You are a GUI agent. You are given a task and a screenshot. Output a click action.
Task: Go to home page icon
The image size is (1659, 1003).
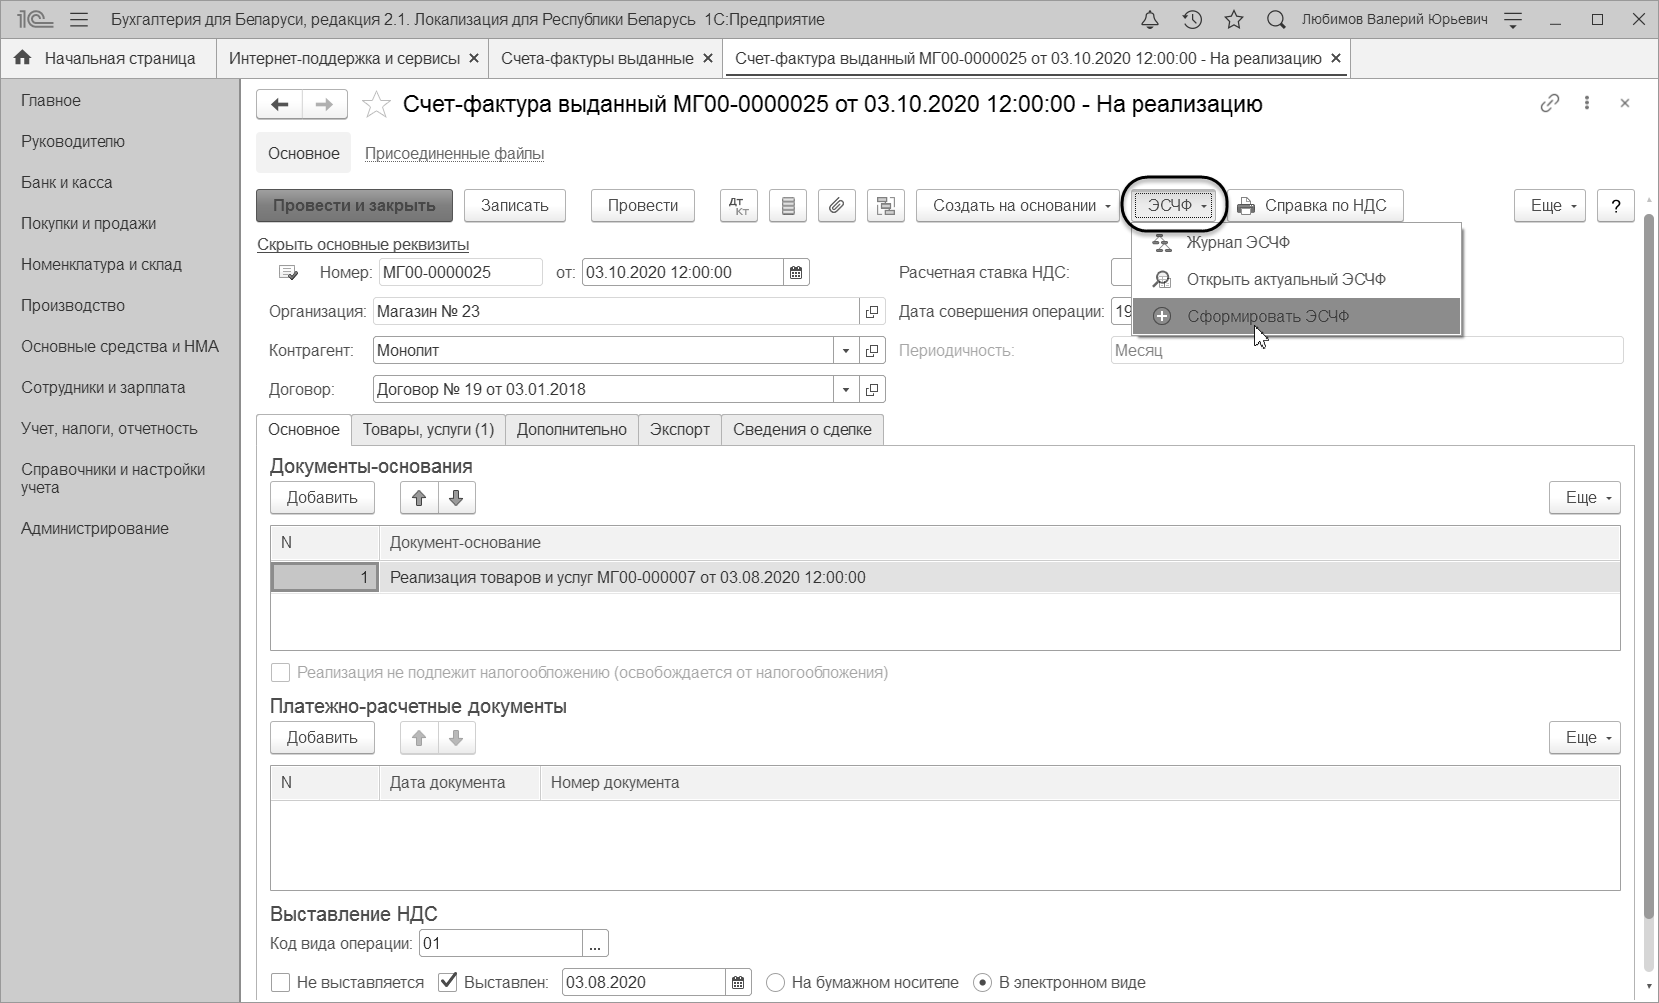click(x=22, y=58)
